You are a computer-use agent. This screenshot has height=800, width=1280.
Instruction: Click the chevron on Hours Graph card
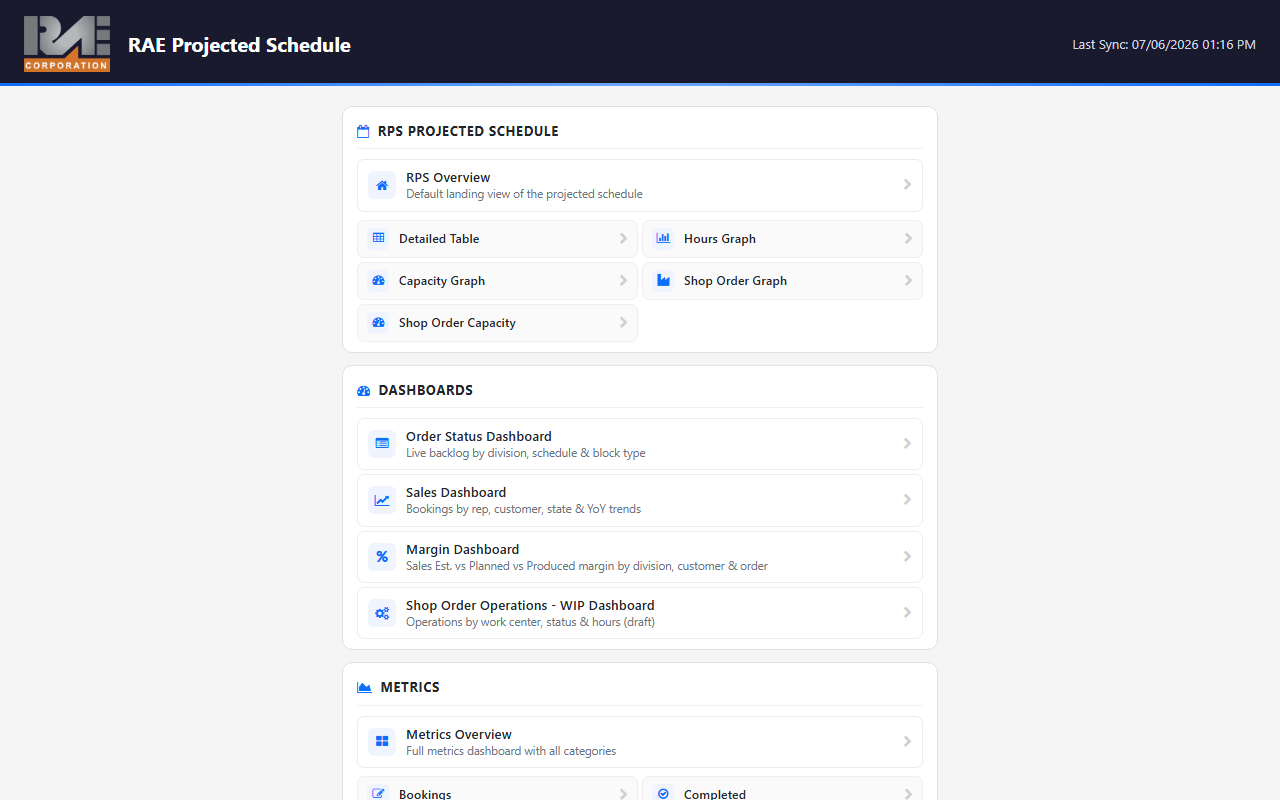[908, 239]
